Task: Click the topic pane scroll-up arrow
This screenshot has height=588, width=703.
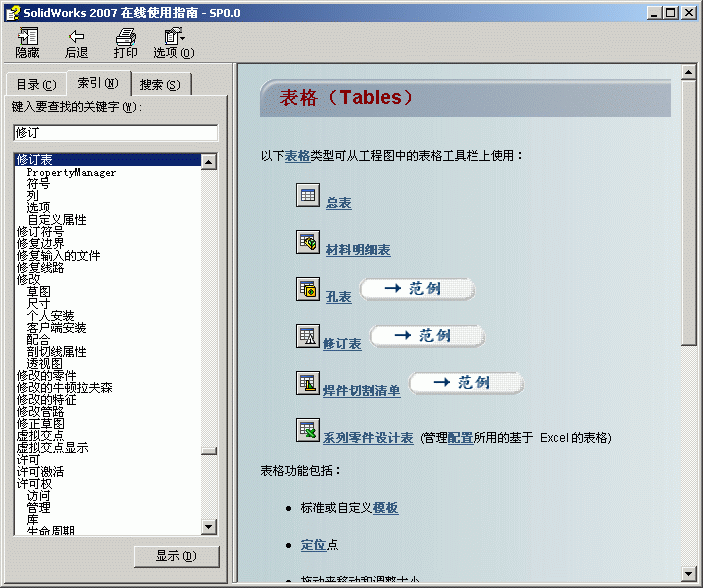Action: coord(688,72)
